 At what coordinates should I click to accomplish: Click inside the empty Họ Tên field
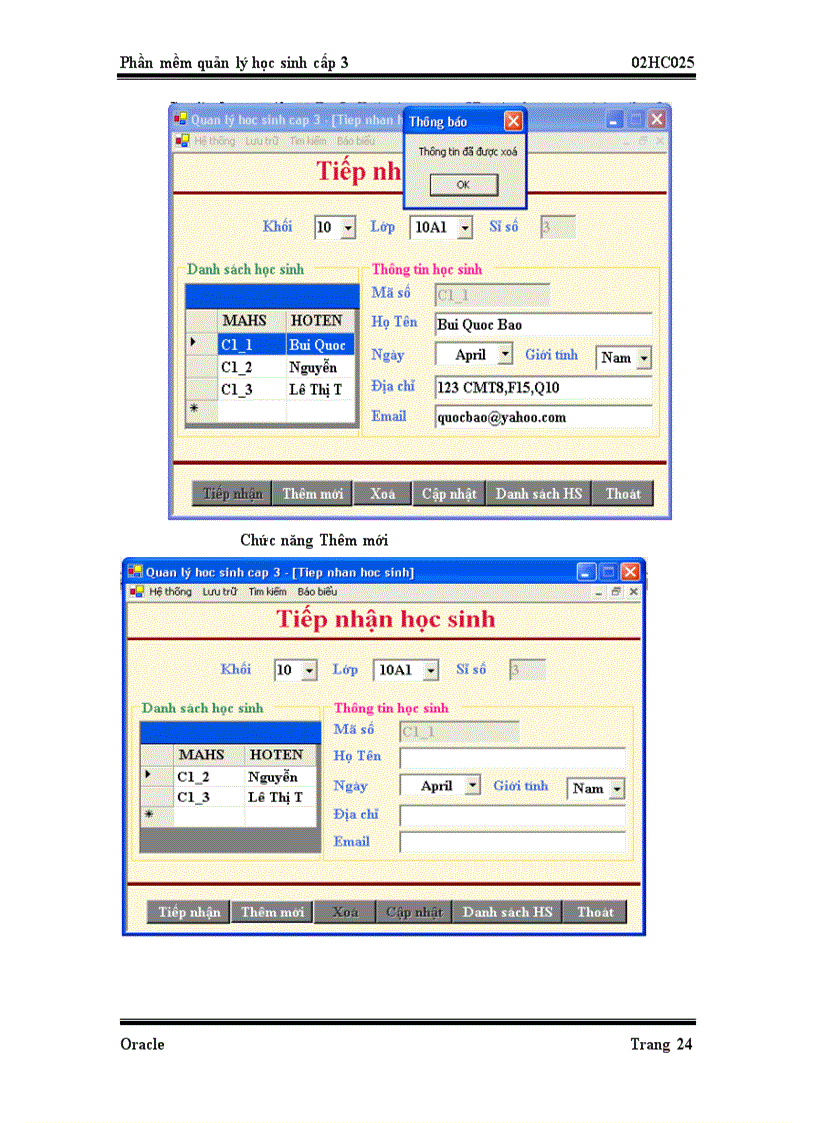512,756
